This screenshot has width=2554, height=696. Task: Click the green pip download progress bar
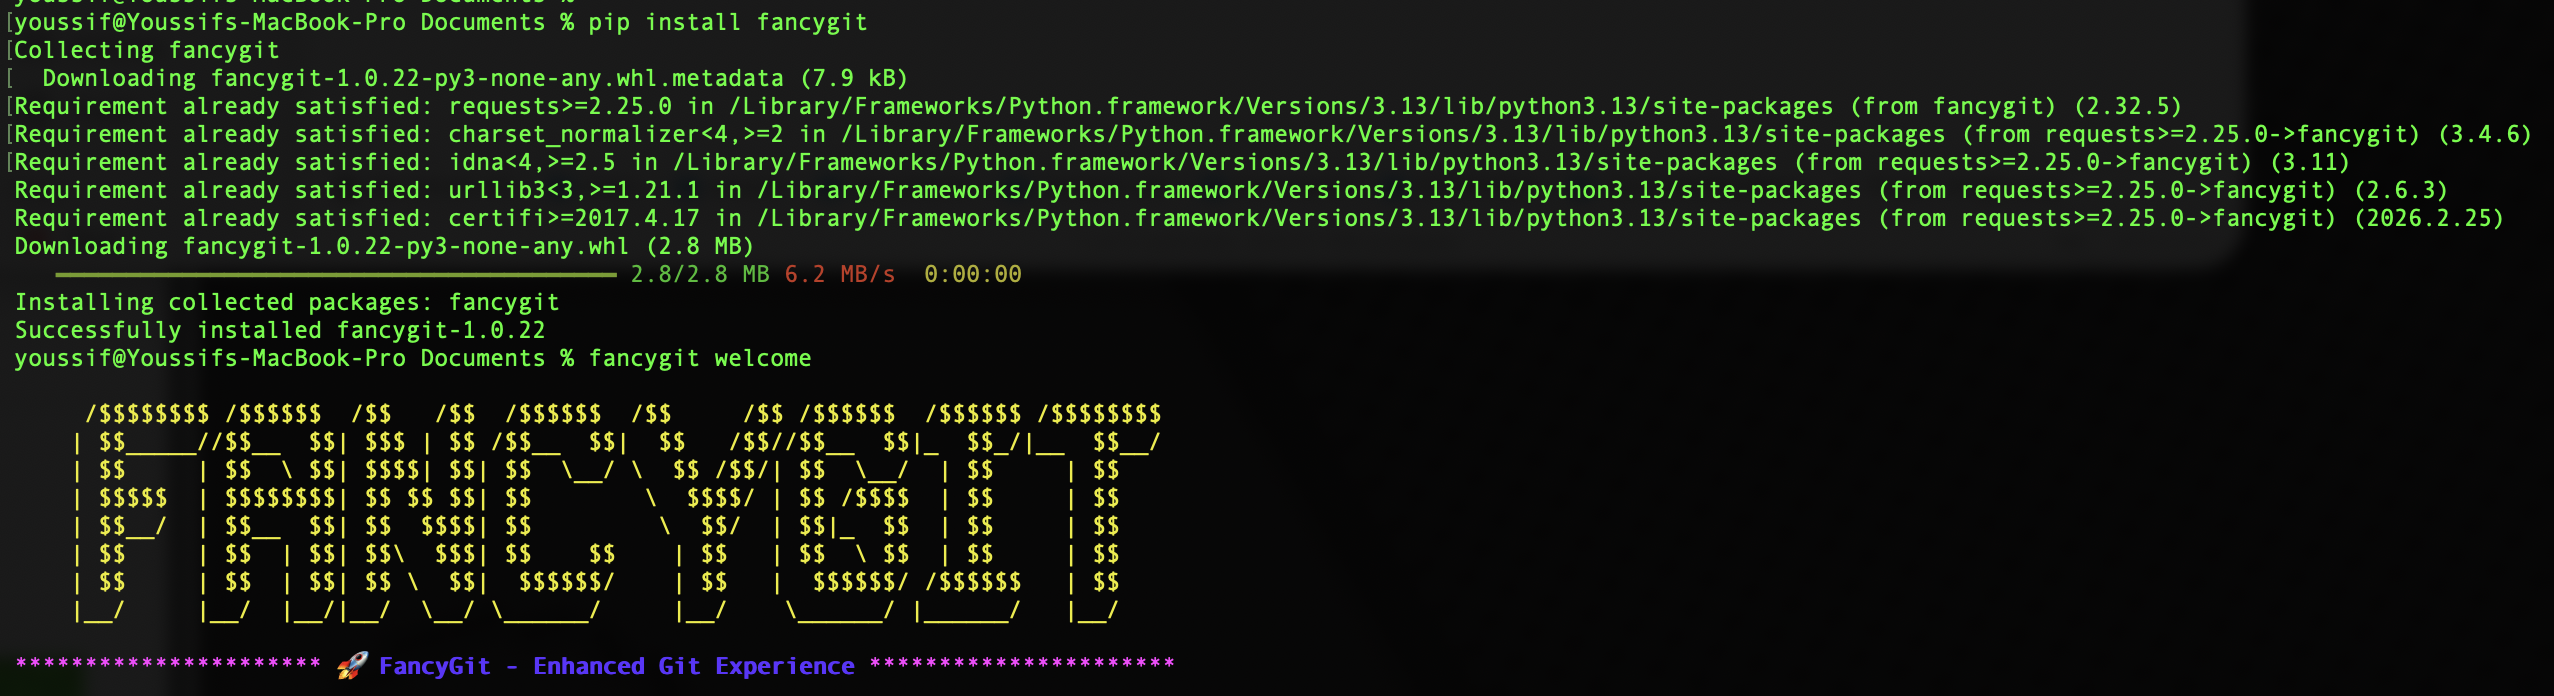coord(336,274)
